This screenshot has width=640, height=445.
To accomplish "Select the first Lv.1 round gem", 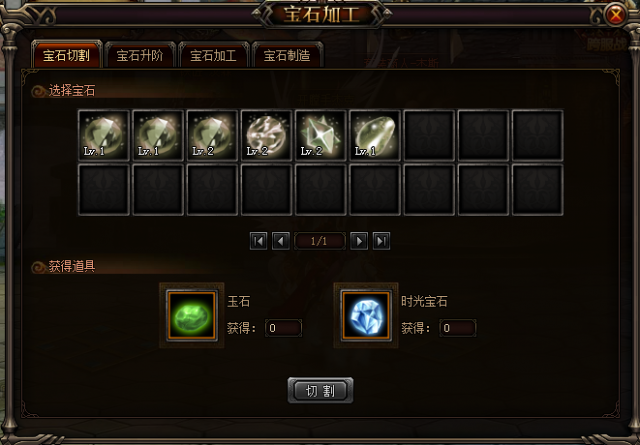I will [104, 135].
